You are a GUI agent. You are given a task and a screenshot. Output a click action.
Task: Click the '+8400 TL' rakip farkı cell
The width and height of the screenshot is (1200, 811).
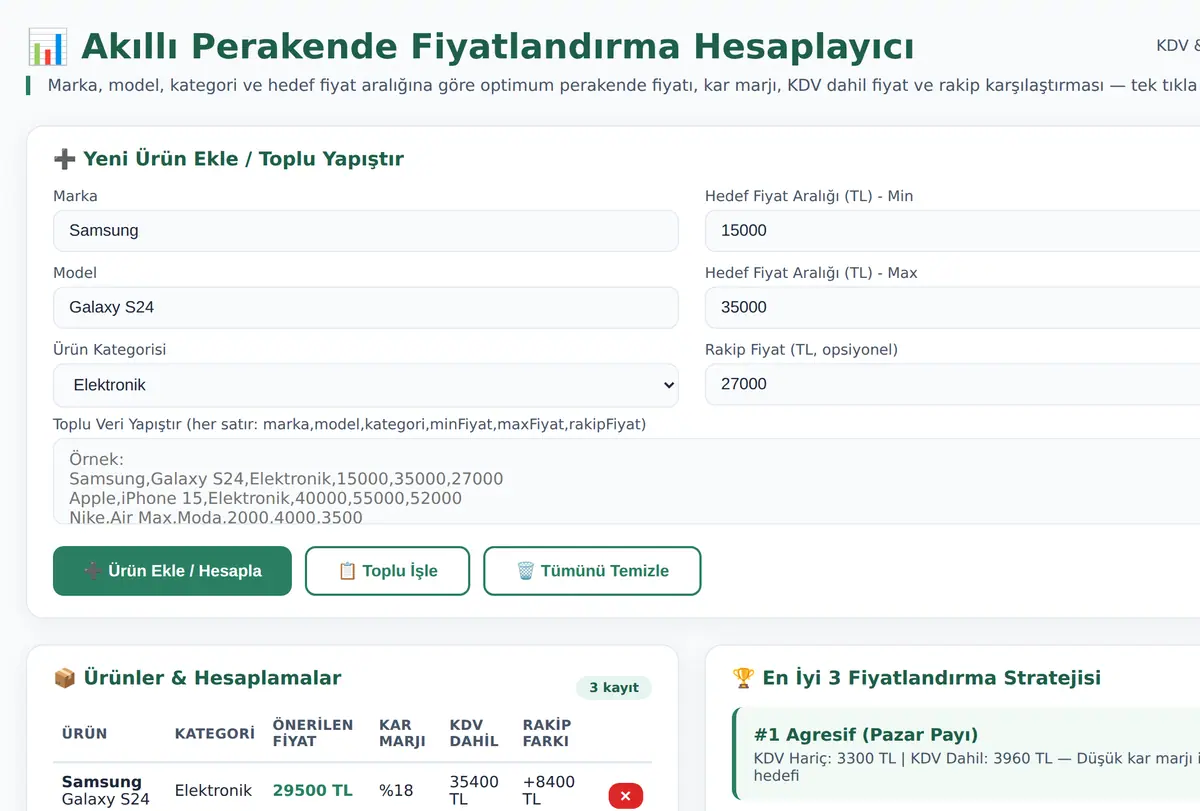(x=548, y=790)
